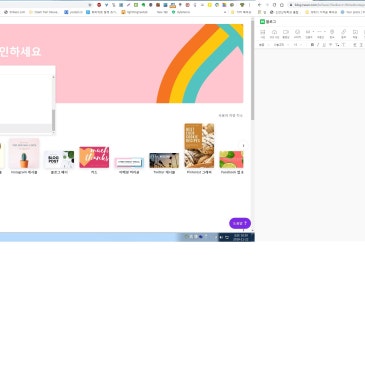Click the sticker icon in blog toolbar
The width and height of the screenshot is (365, 365).
(297, 32)
